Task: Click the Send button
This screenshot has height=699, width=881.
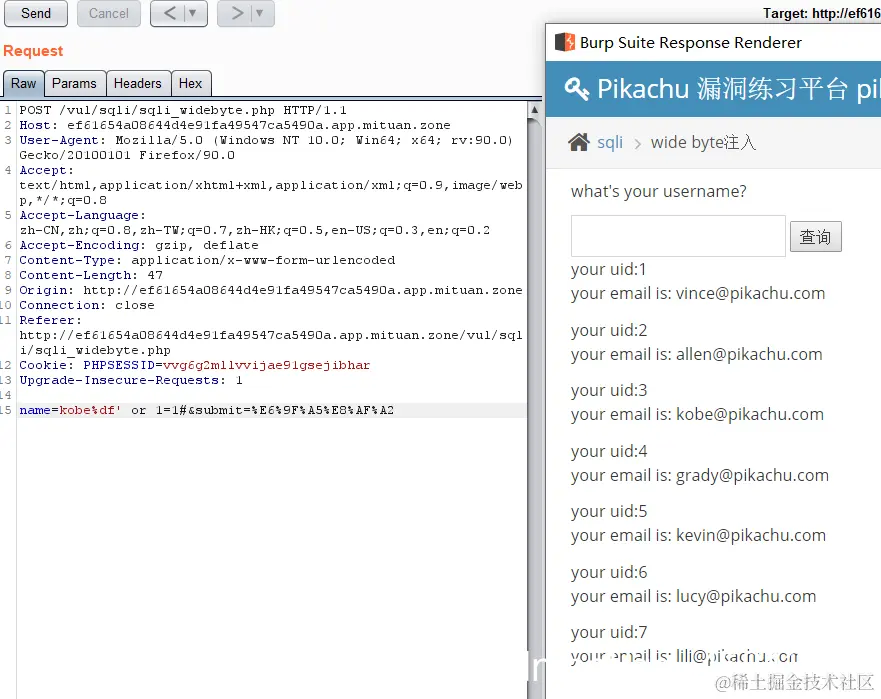Action: tap(36, 13)
